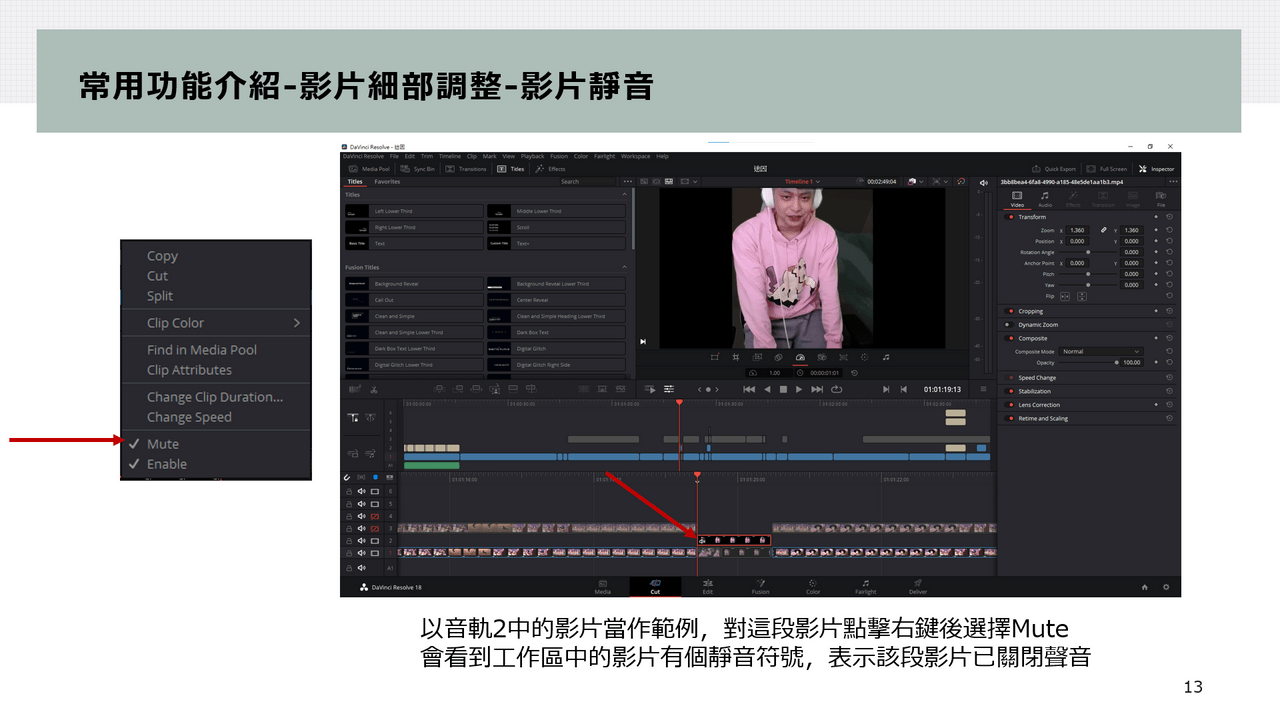Viewport: 1280px width, 720px height.
Task: Choose Mute from the context menu
Action: point(163,444)
